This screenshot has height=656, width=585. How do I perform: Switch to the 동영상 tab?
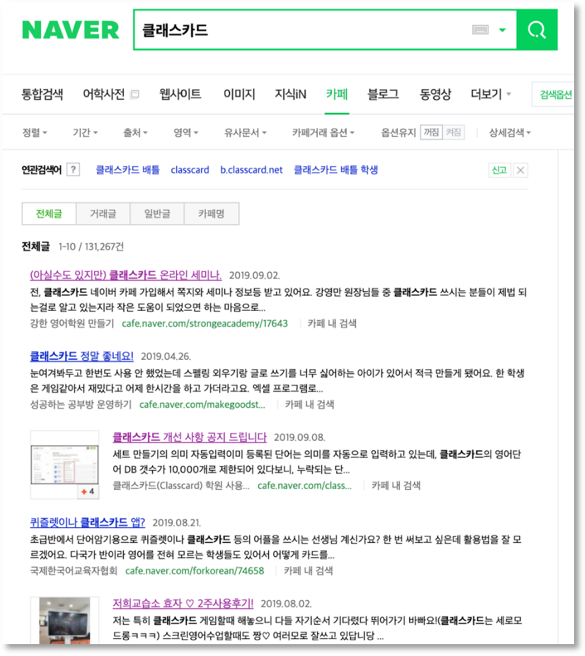(x=435, y=94)
